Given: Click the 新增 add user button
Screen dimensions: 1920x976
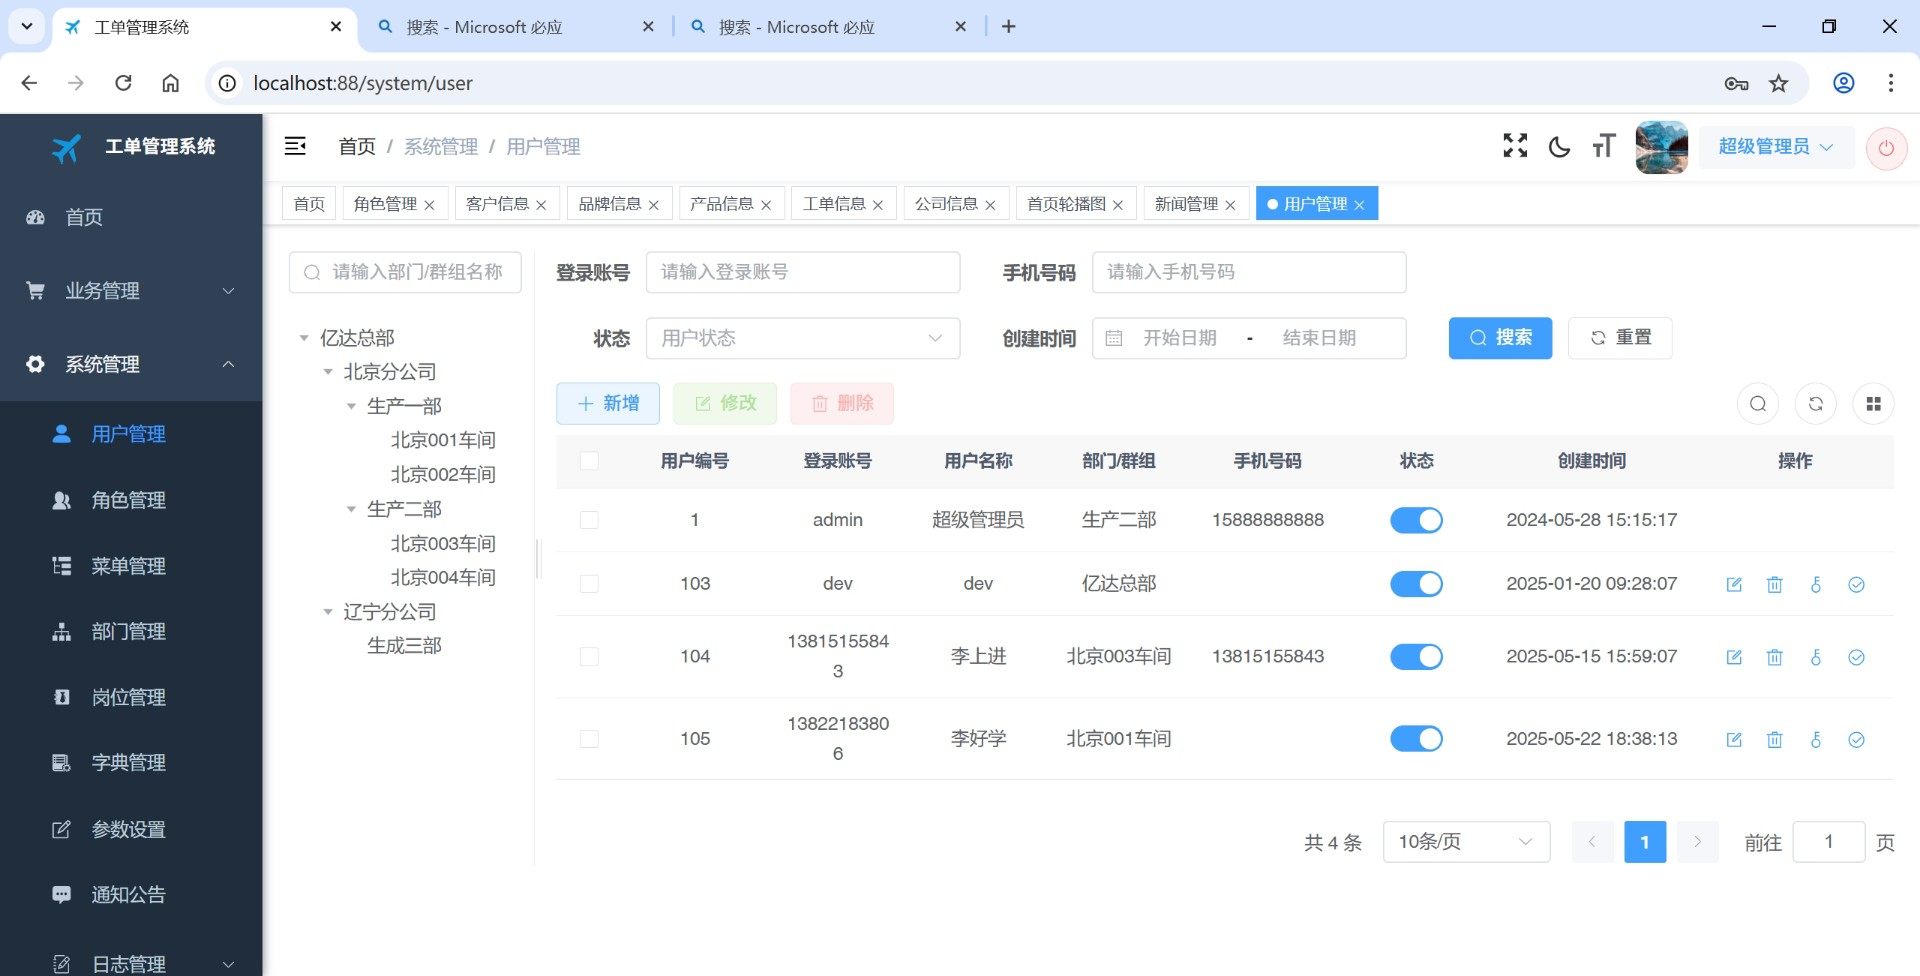Looking at the screenshot, I should click(x=608, y=403).
